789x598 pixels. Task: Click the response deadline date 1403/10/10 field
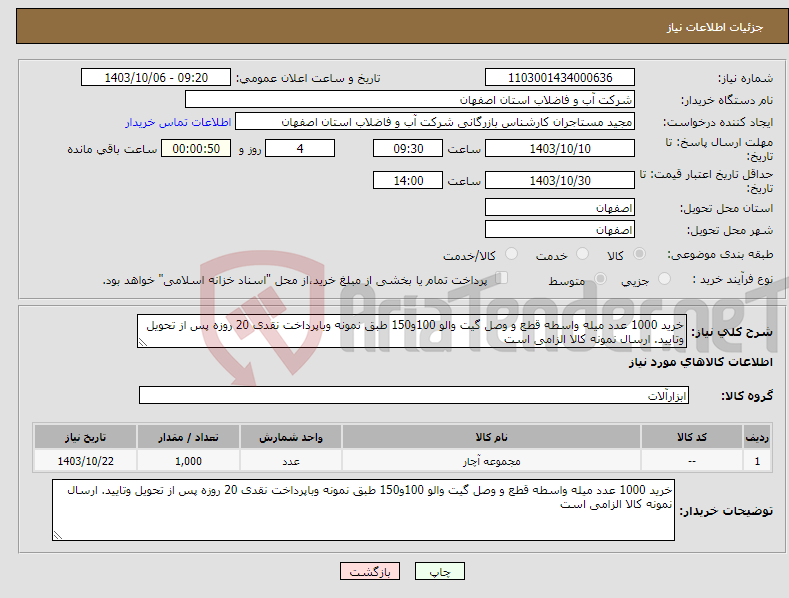[x=560, y=148]
